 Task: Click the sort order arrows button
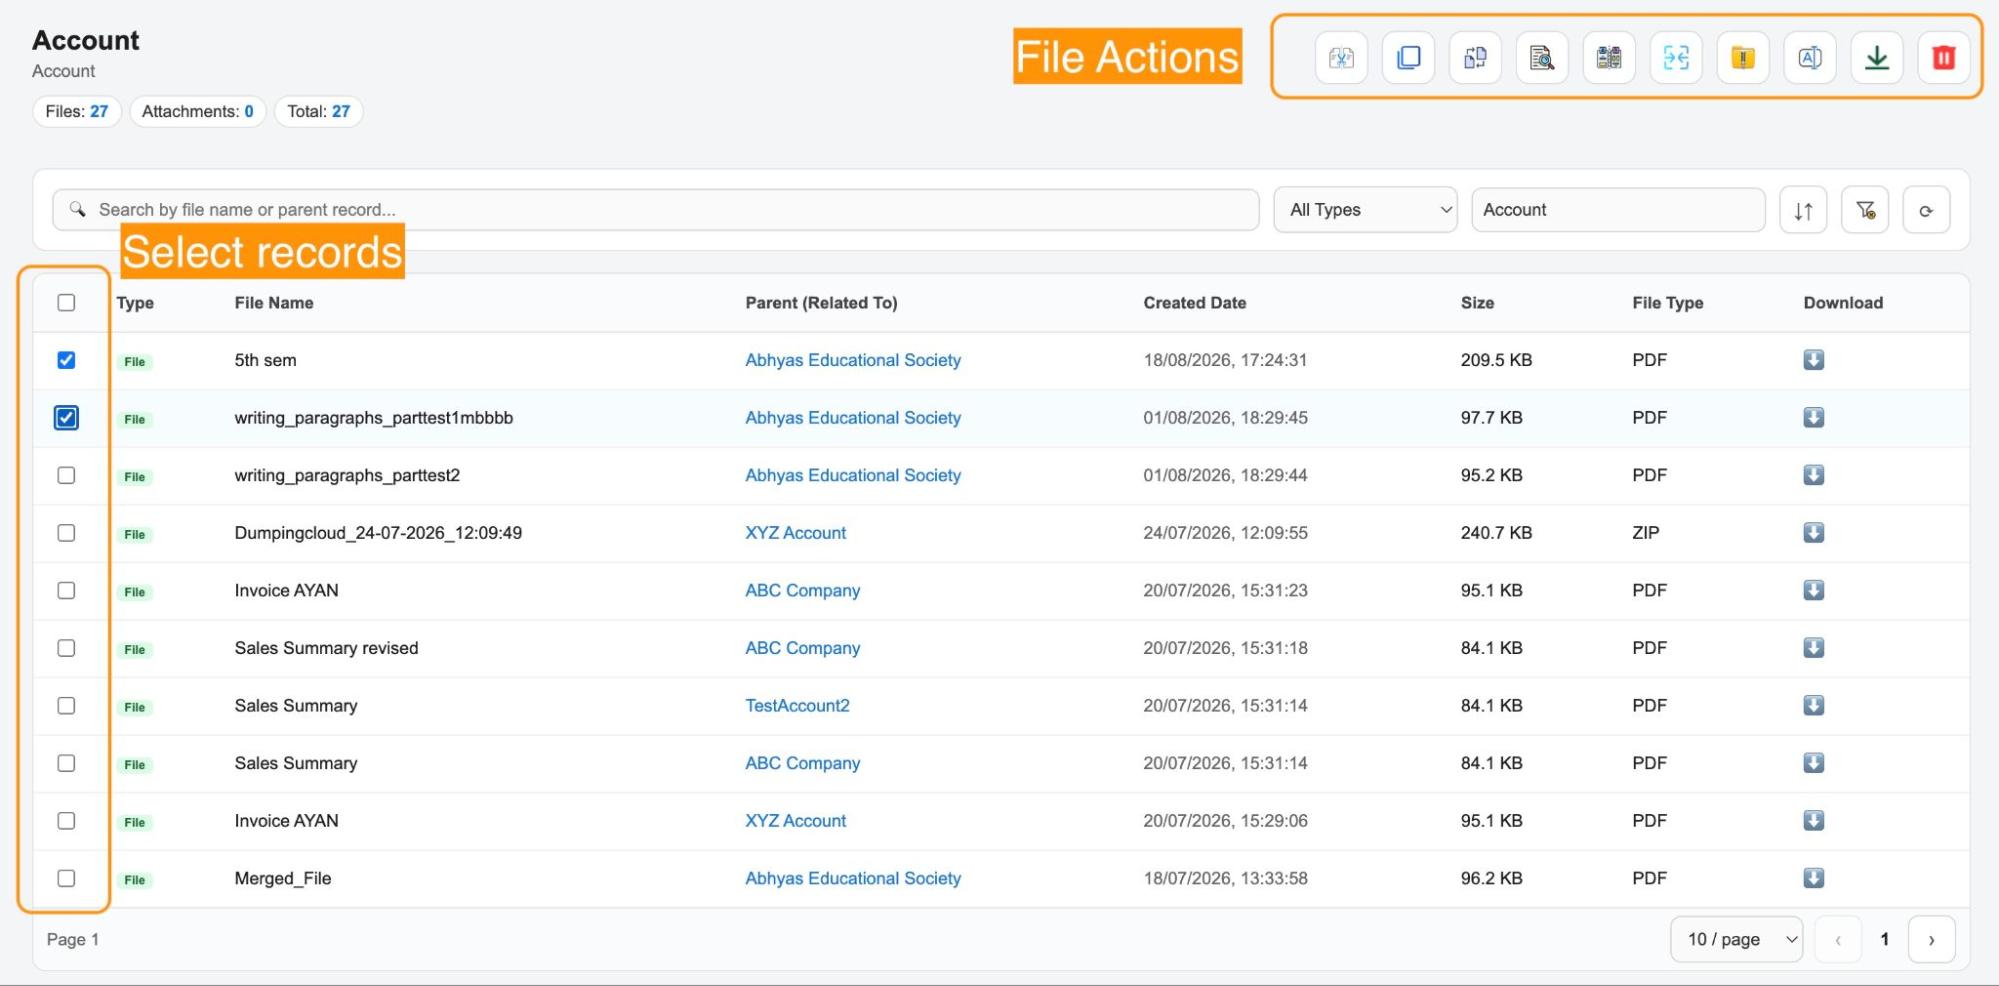pos(1803,210)
